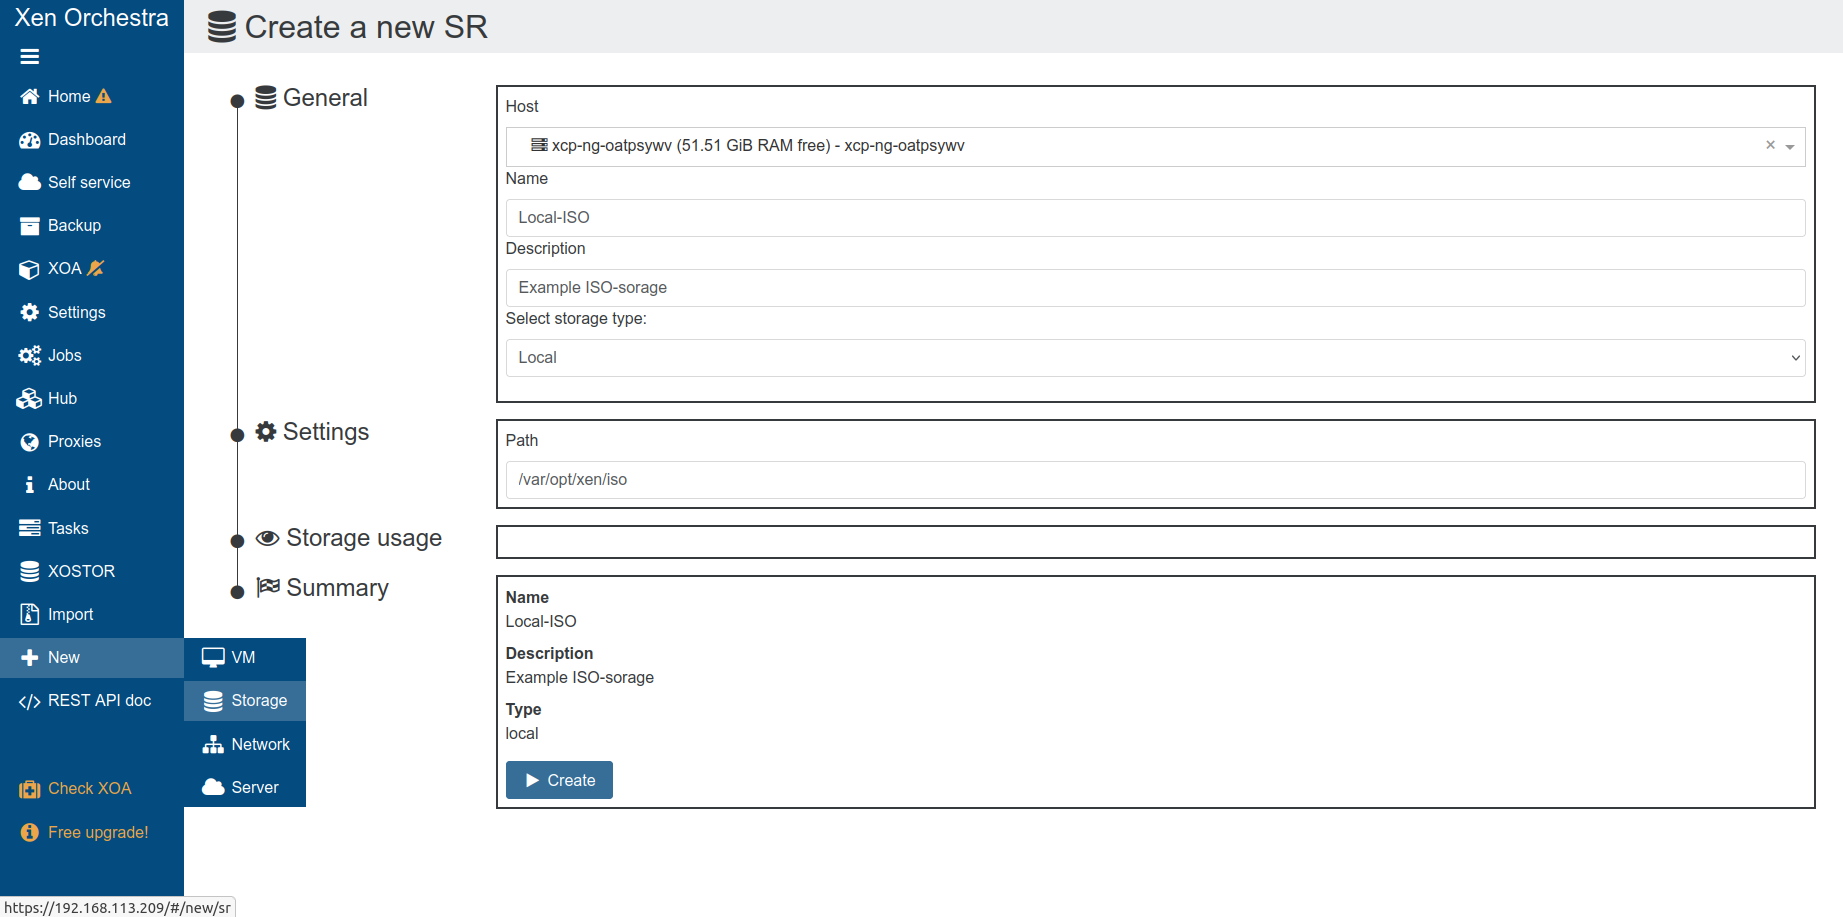The height and width of the screenshot is (917, 1843).
Task: Click the Storage database icon in submenu
Action: [213, 701]
